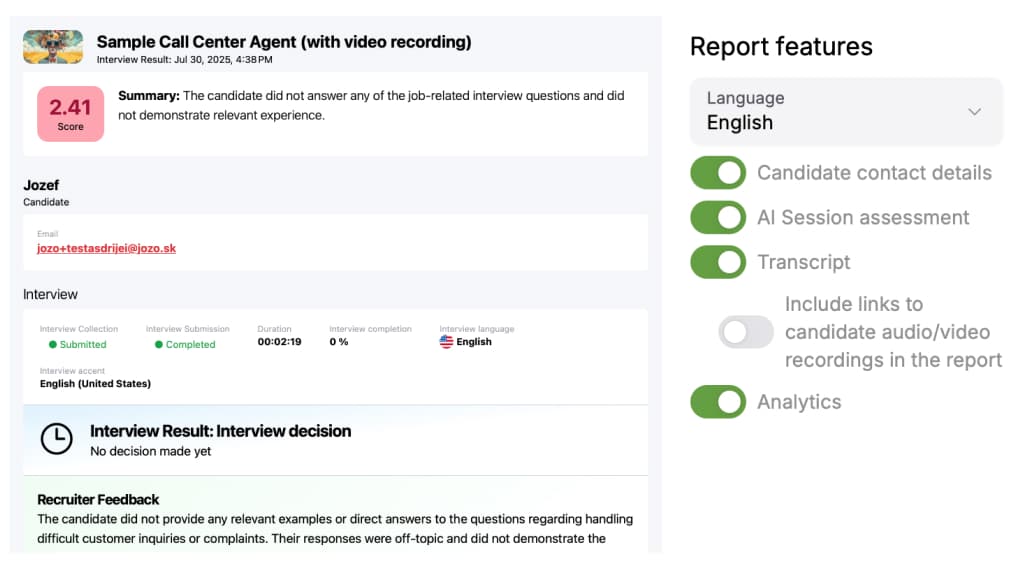Click the Language dropdown chevron arrow
The image size is (1024, 576).
click(x=974, y=112)
